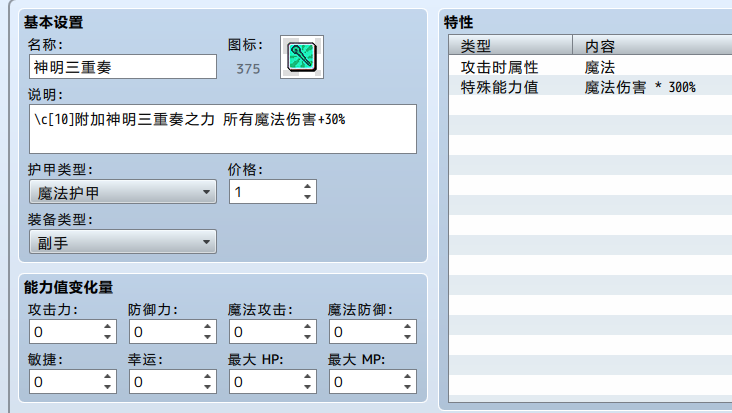732x413 pixels.
Task: Click the 魔法 content cell
Action: (x=599, y=67)
